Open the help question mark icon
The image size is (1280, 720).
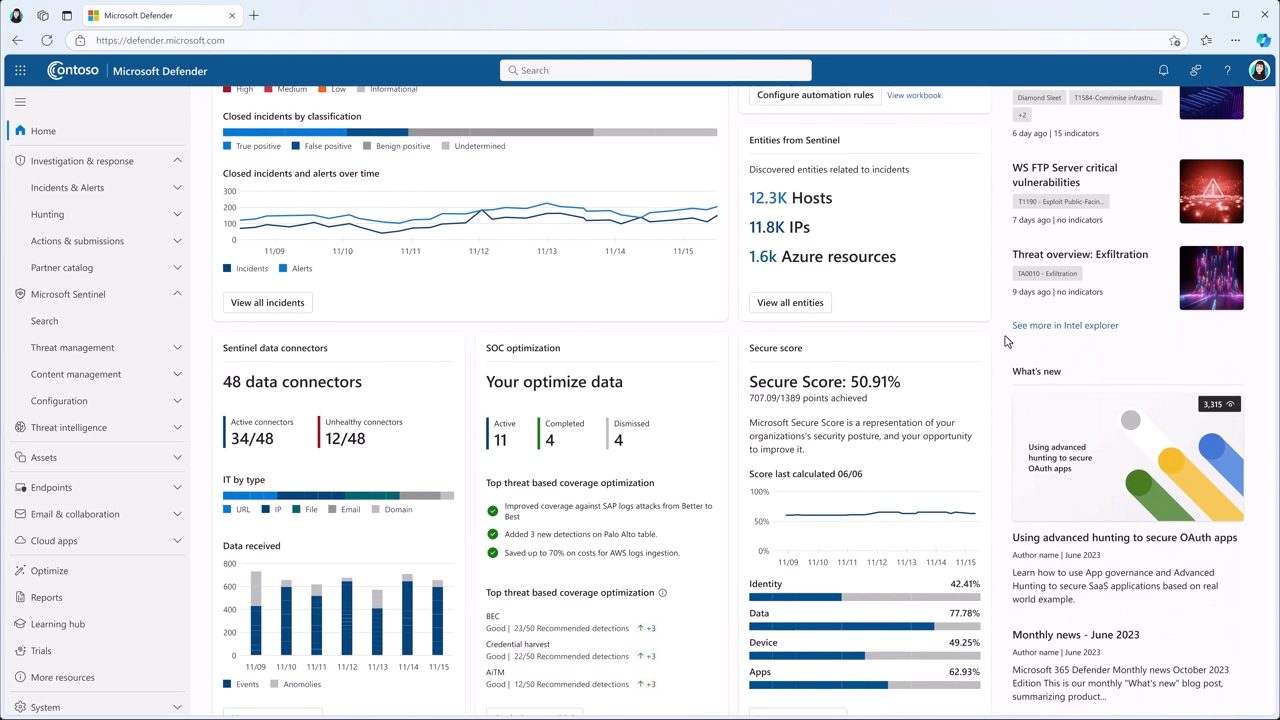(1227, 71)
